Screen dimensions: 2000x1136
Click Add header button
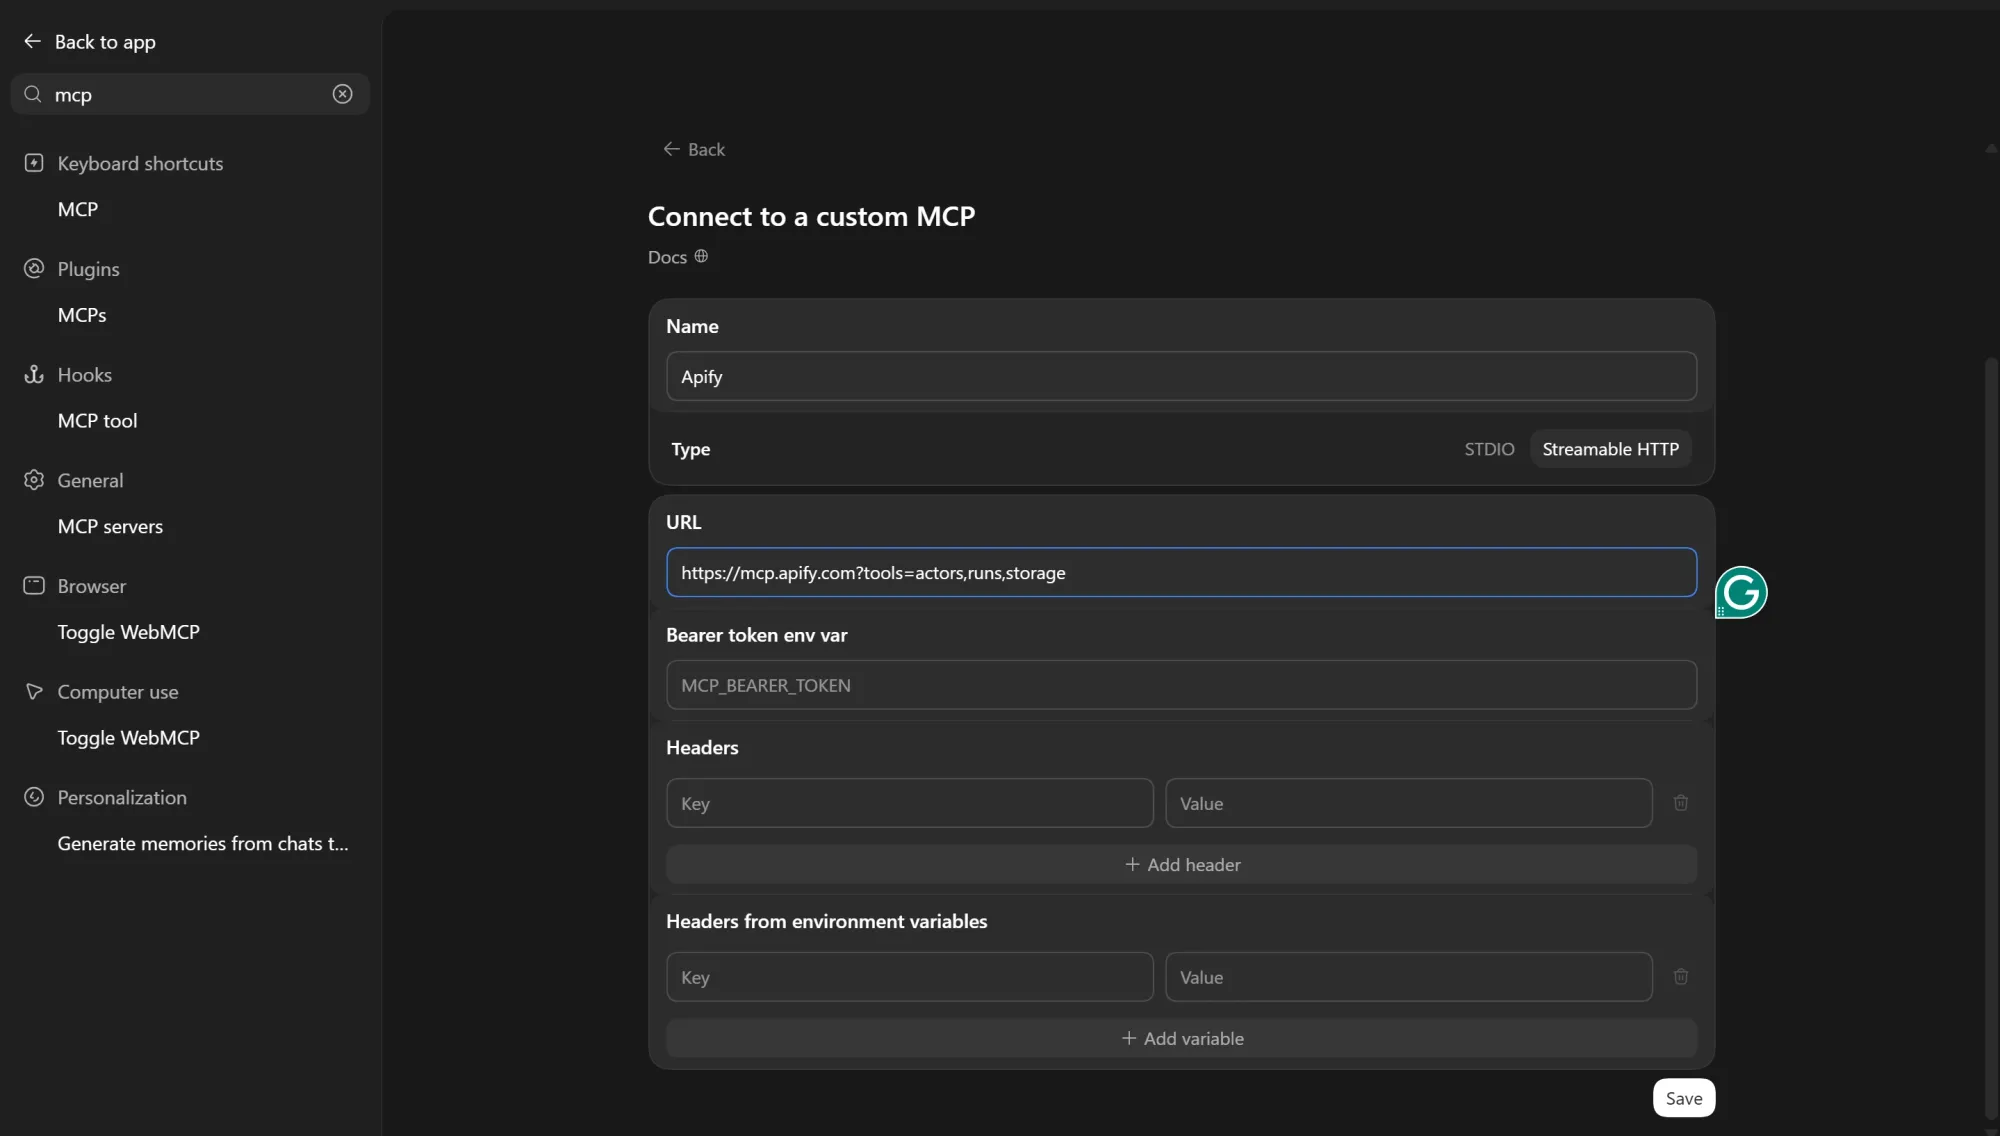click(1181, 864)
